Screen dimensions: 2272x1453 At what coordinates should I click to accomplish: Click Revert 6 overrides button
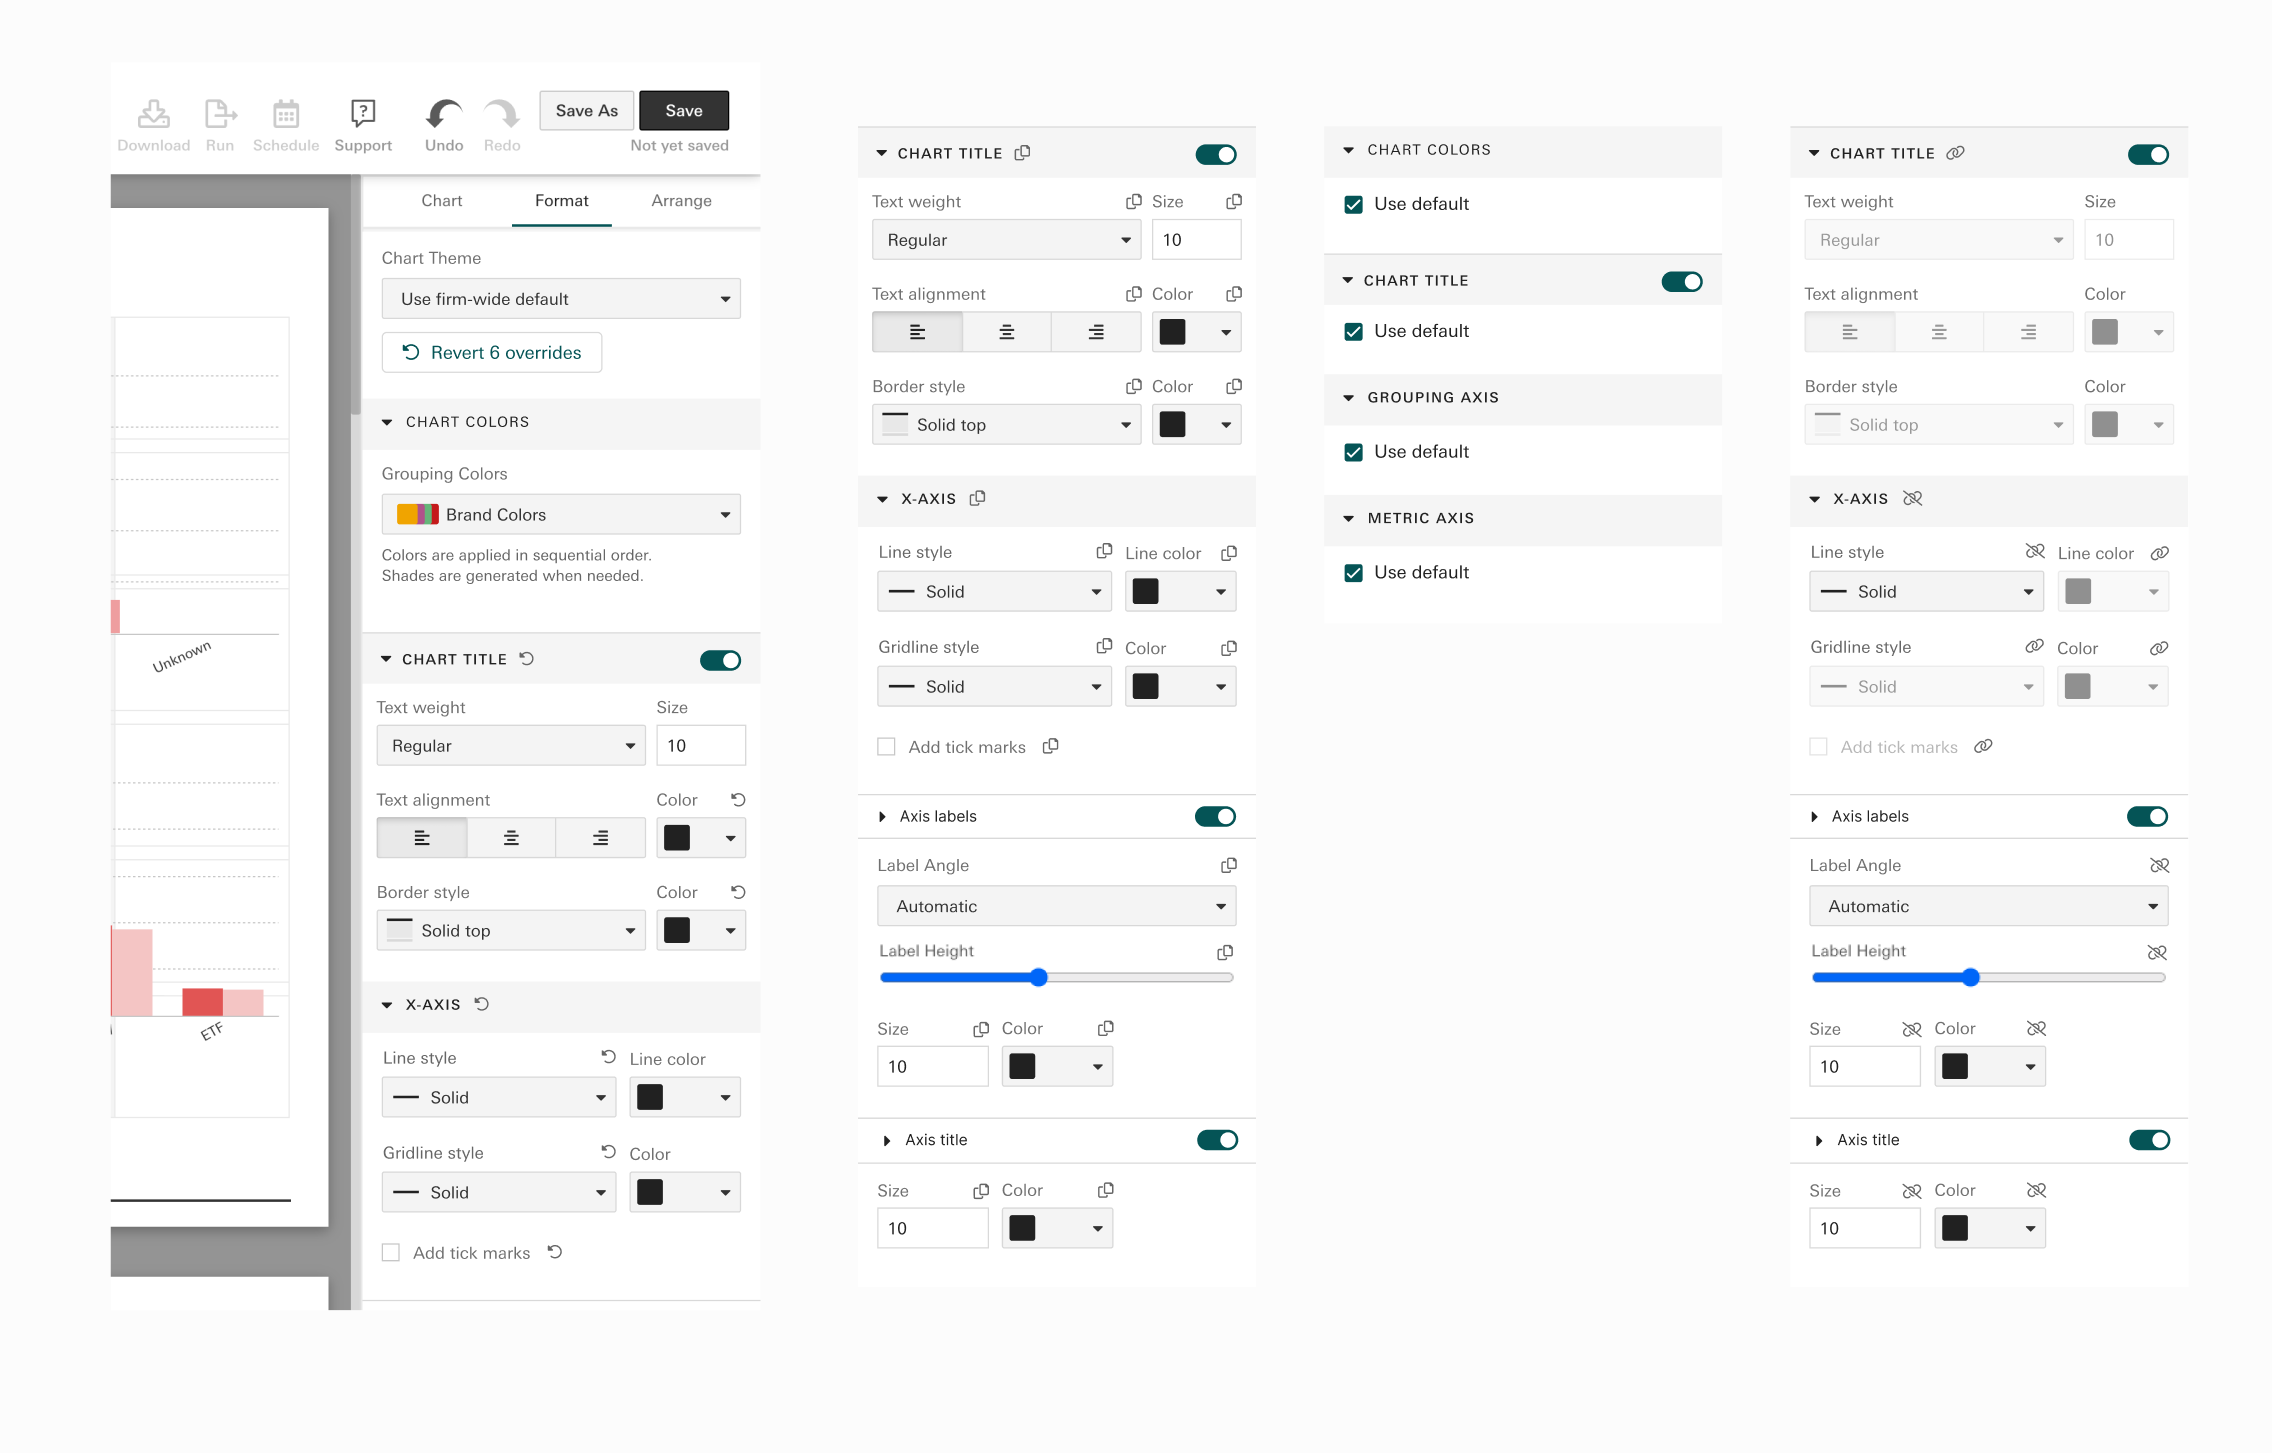coord(492,353)
